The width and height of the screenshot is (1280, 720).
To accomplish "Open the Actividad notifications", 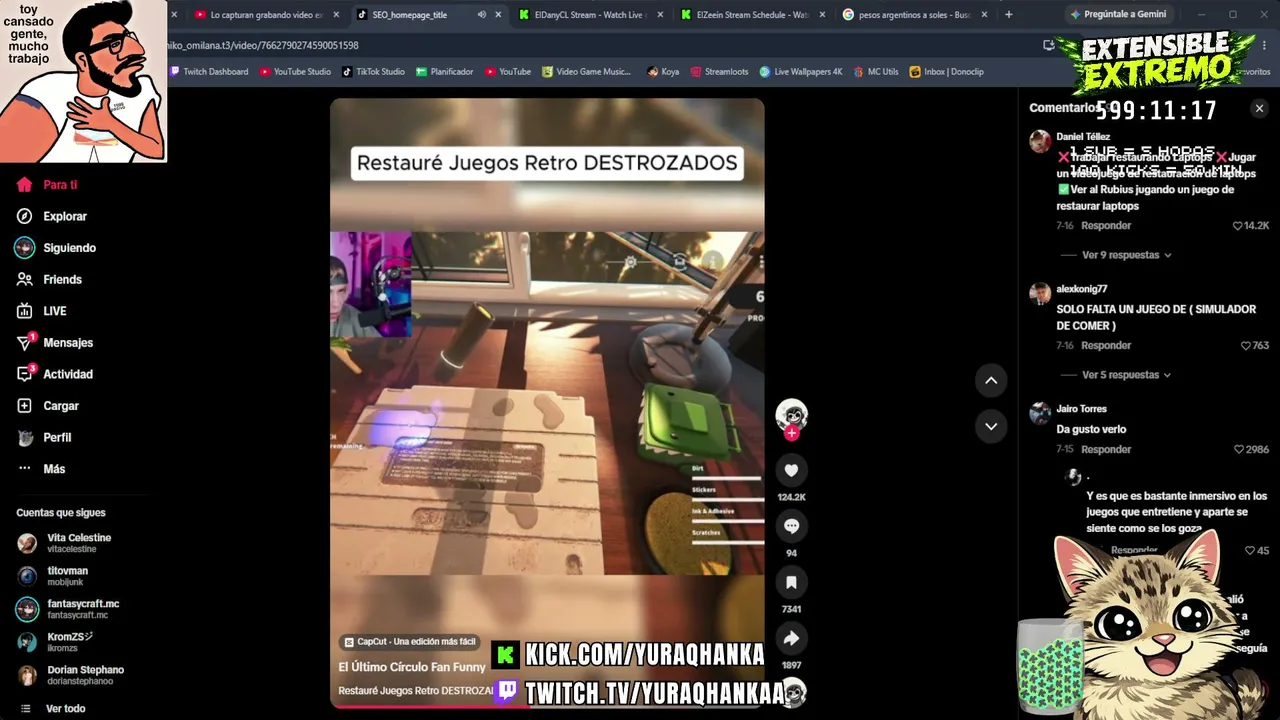I will [55, 374].
